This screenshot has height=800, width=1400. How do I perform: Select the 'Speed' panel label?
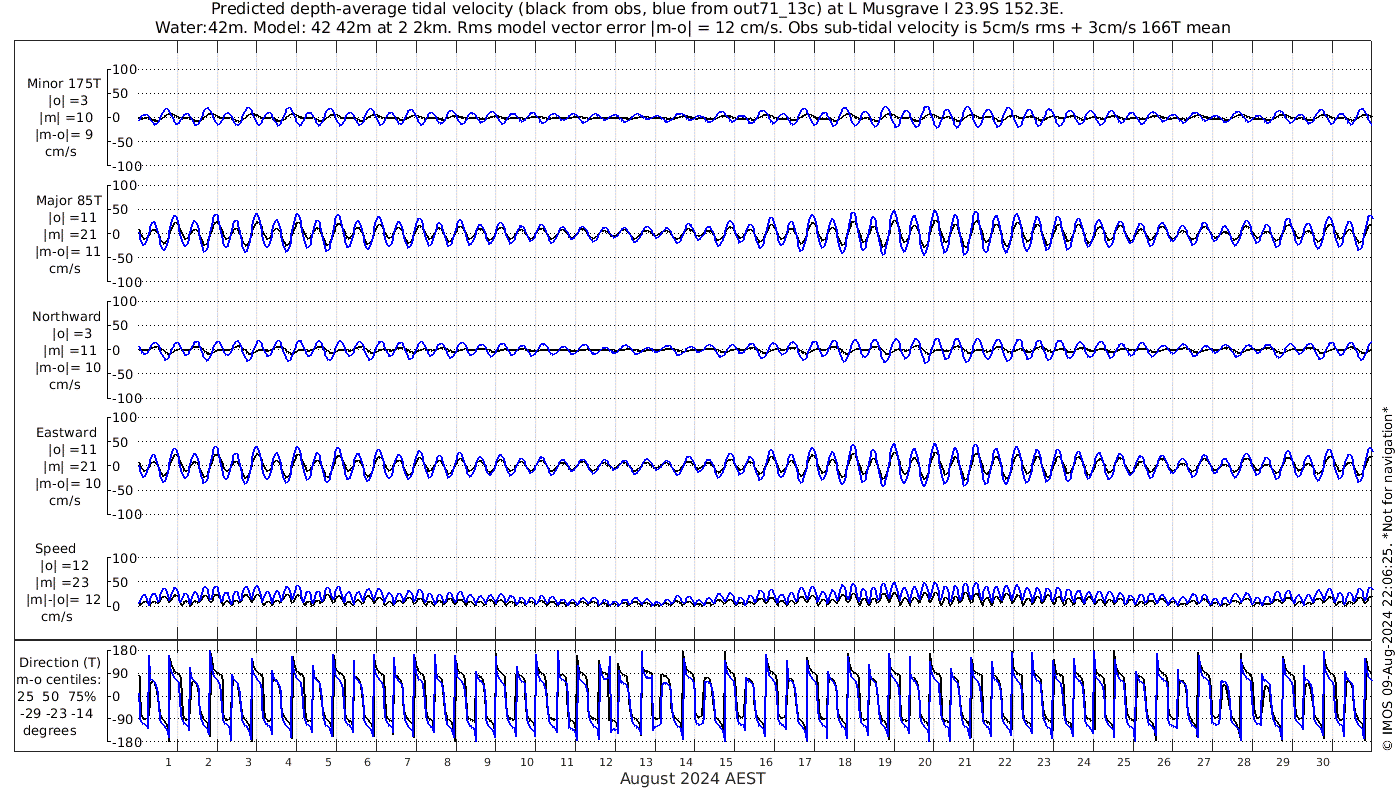(x=55, y=549)
